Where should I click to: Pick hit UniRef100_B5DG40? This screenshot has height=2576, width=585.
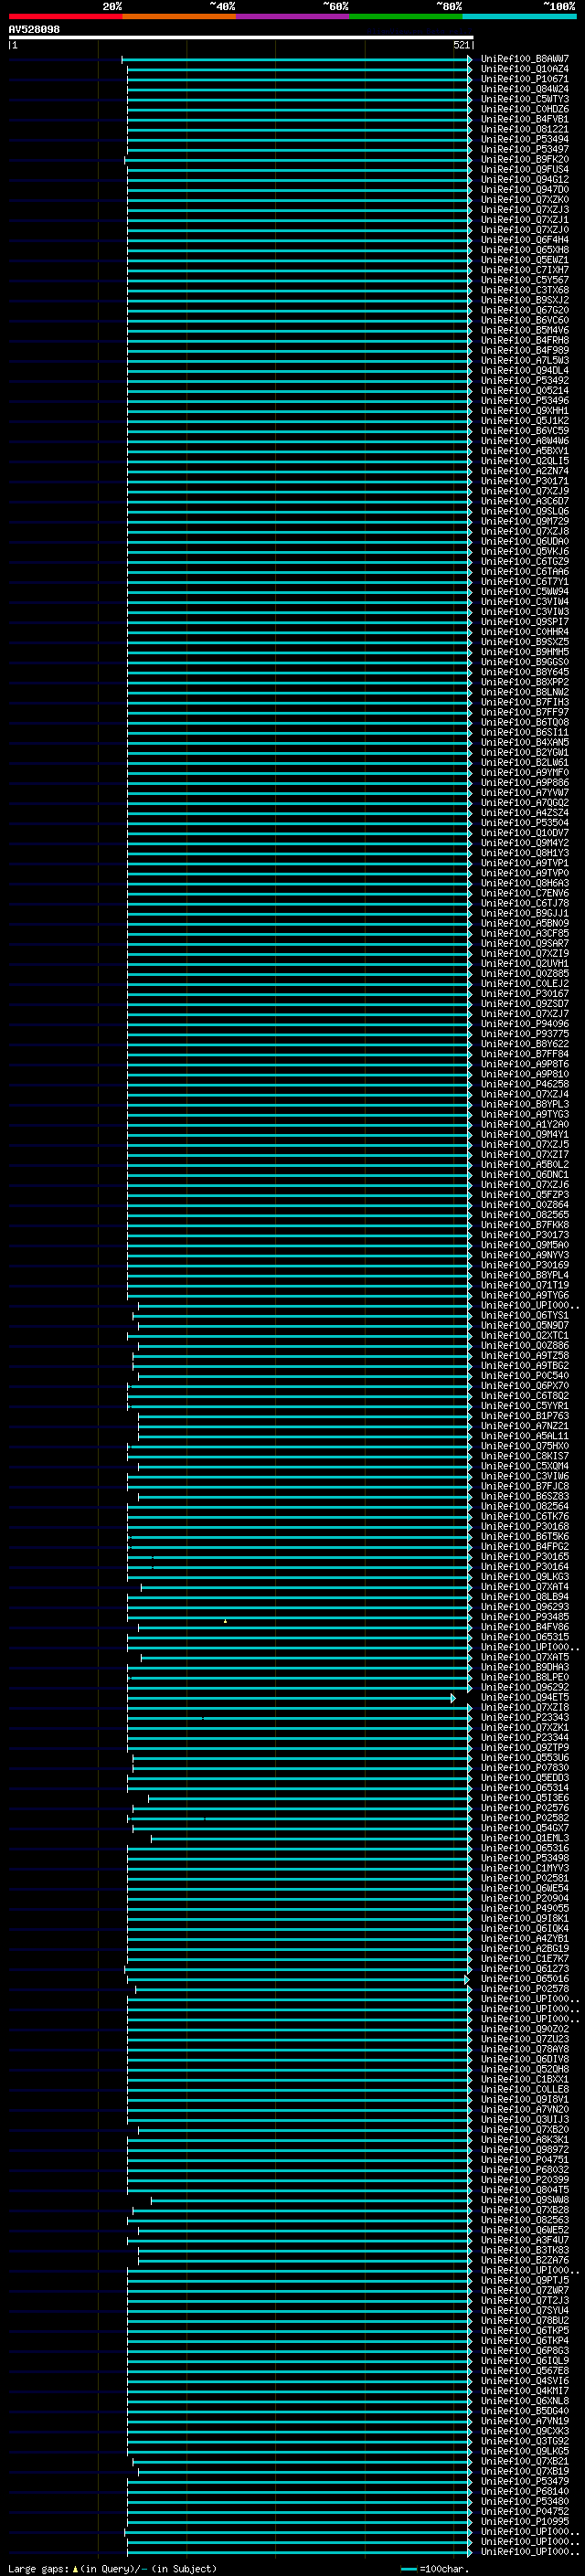(524, 2411)
